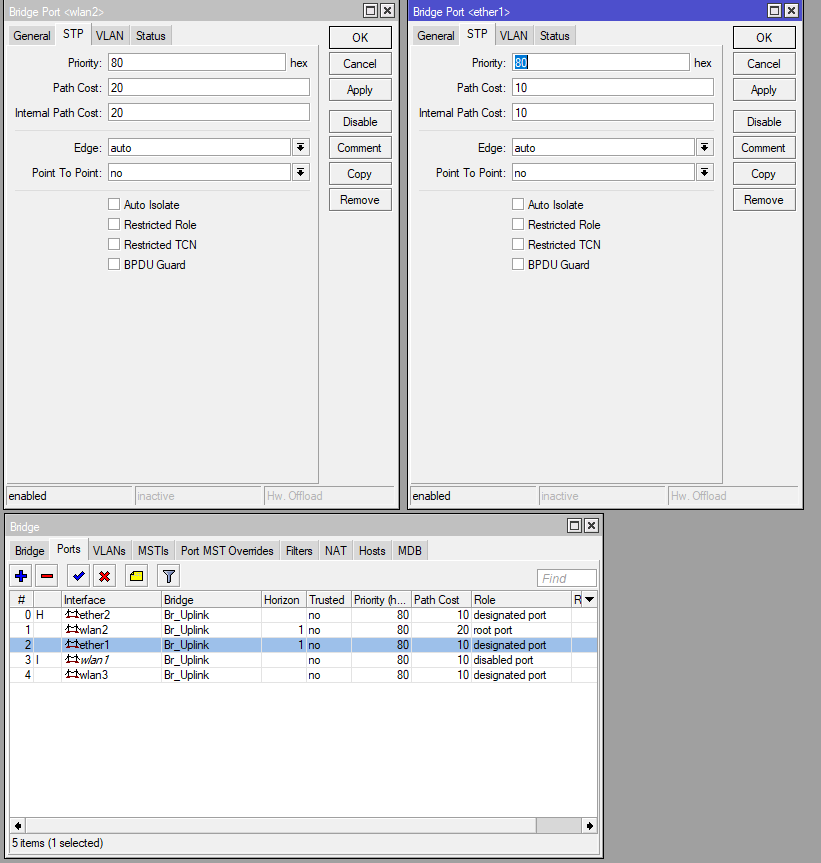The image size is (821, 863).
Task: Click Comment in the ether1 window
Action: click(764, 148)
